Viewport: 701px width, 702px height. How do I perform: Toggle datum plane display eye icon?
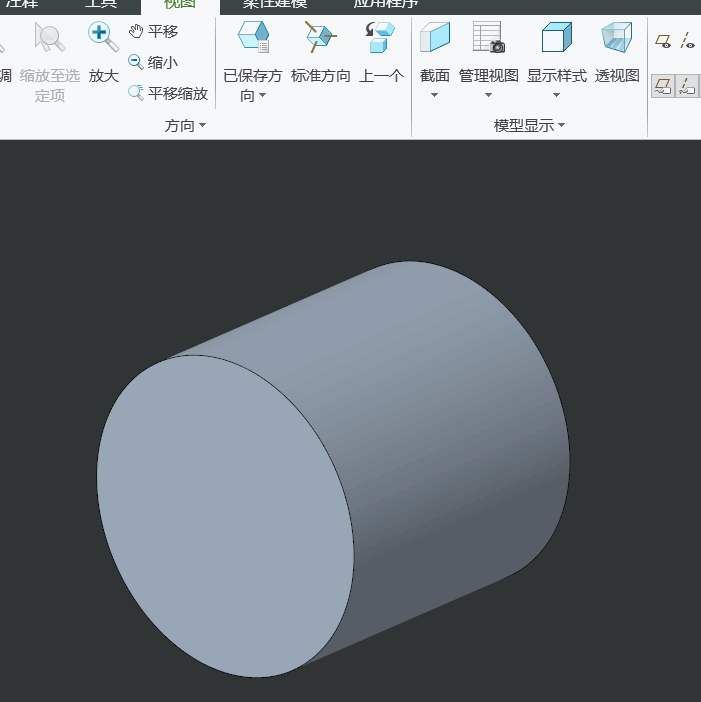(x=663, y=41)
